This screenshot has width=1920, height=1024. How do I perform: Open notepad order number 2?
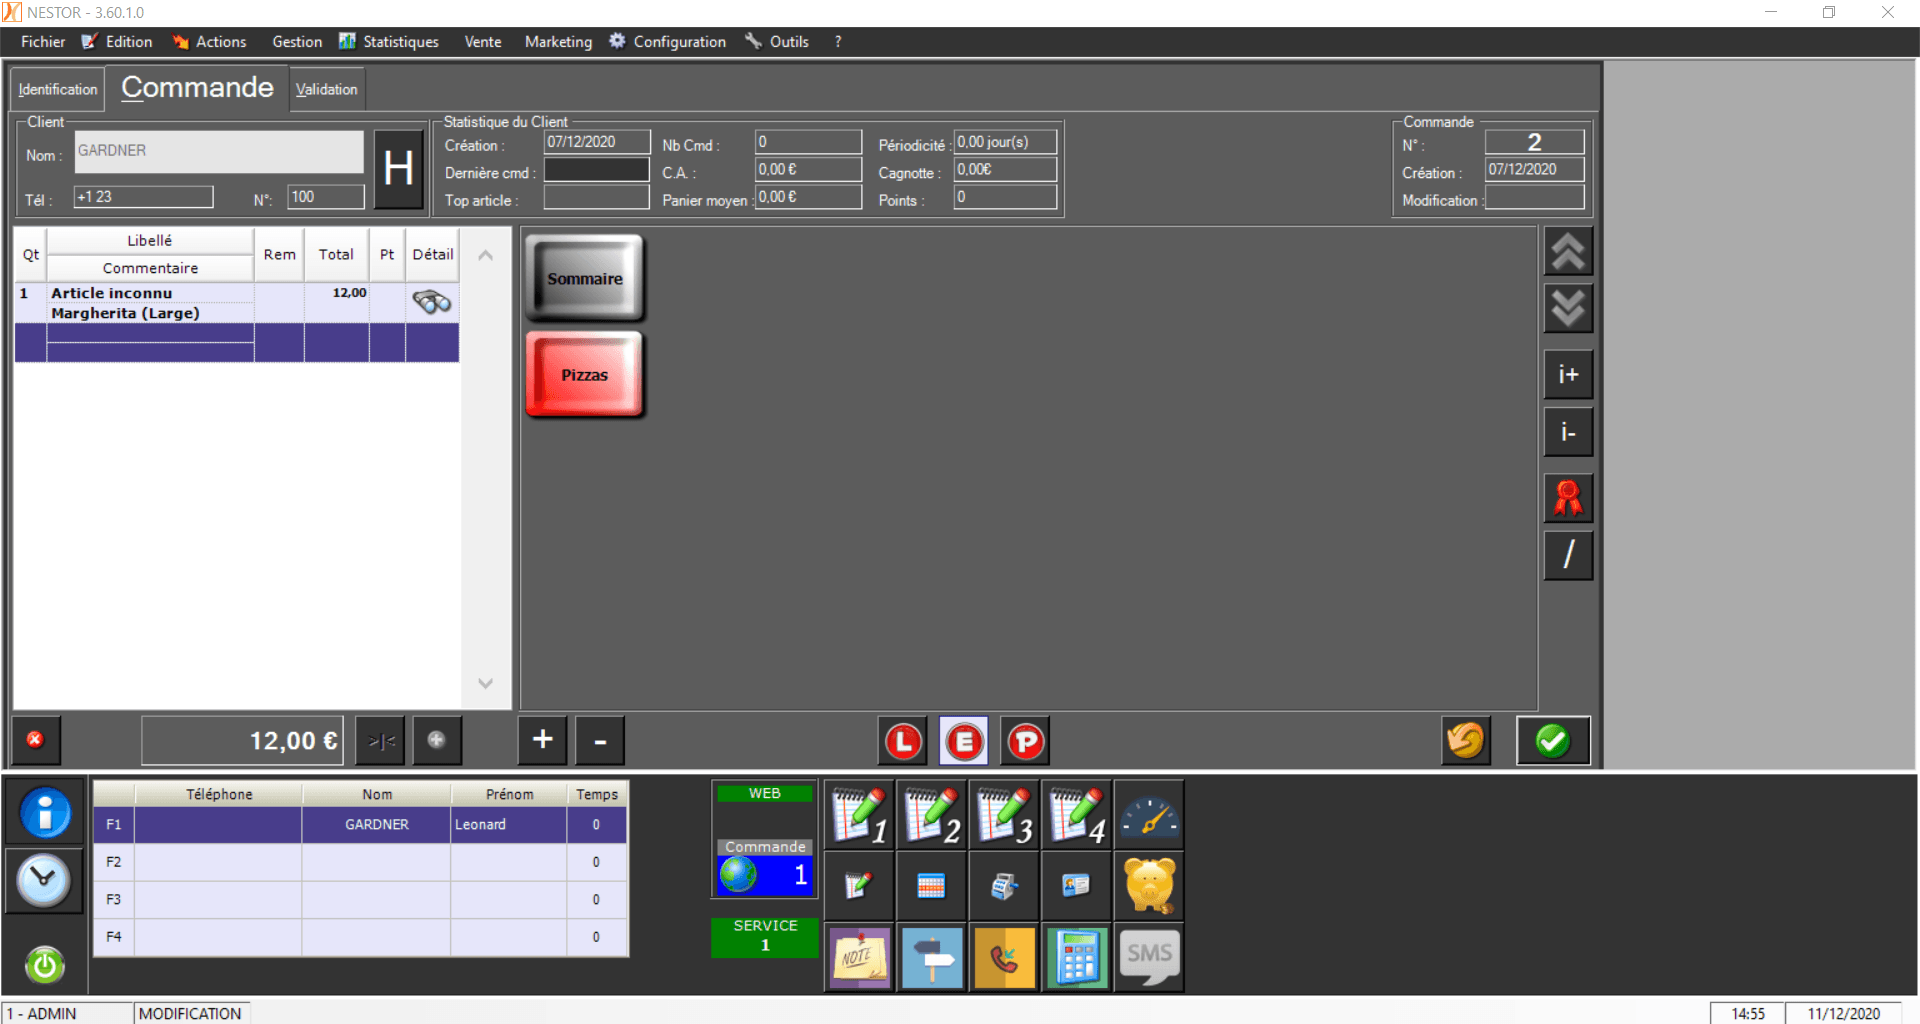pyautogui.click(x=932, y=815)
